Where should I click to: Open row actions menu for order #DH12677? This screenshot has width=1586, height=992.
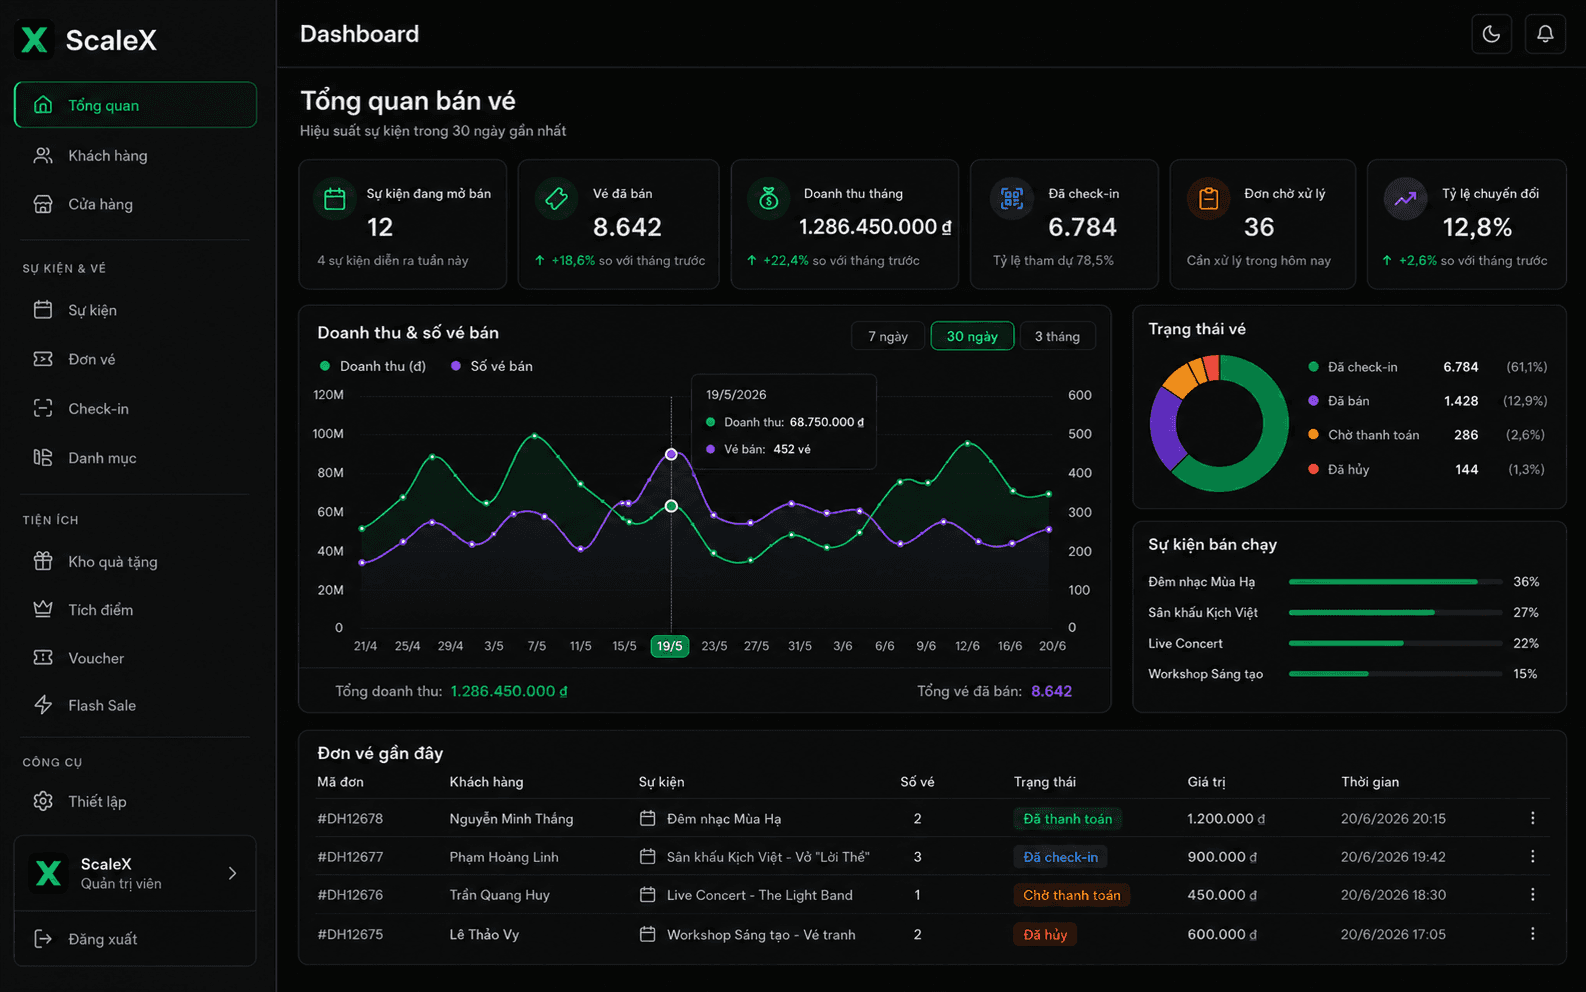pos(1532,857)
